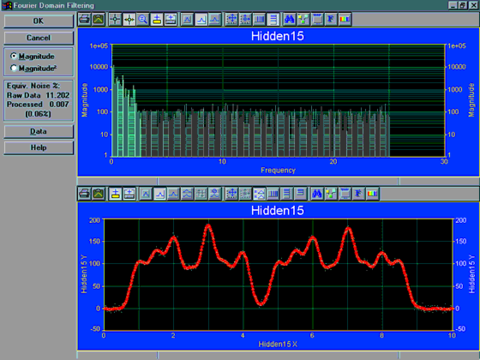Click the OK button
Screen dimensions: 480x360
click(x=39, y=21)
